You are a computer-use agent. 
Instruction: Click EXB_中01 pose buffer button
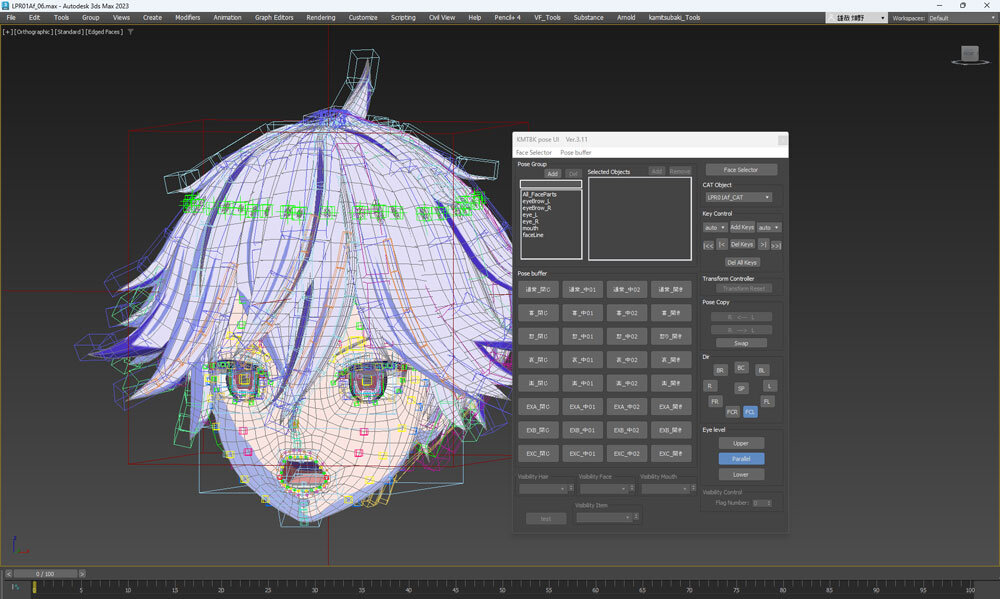tap(582, 430)
